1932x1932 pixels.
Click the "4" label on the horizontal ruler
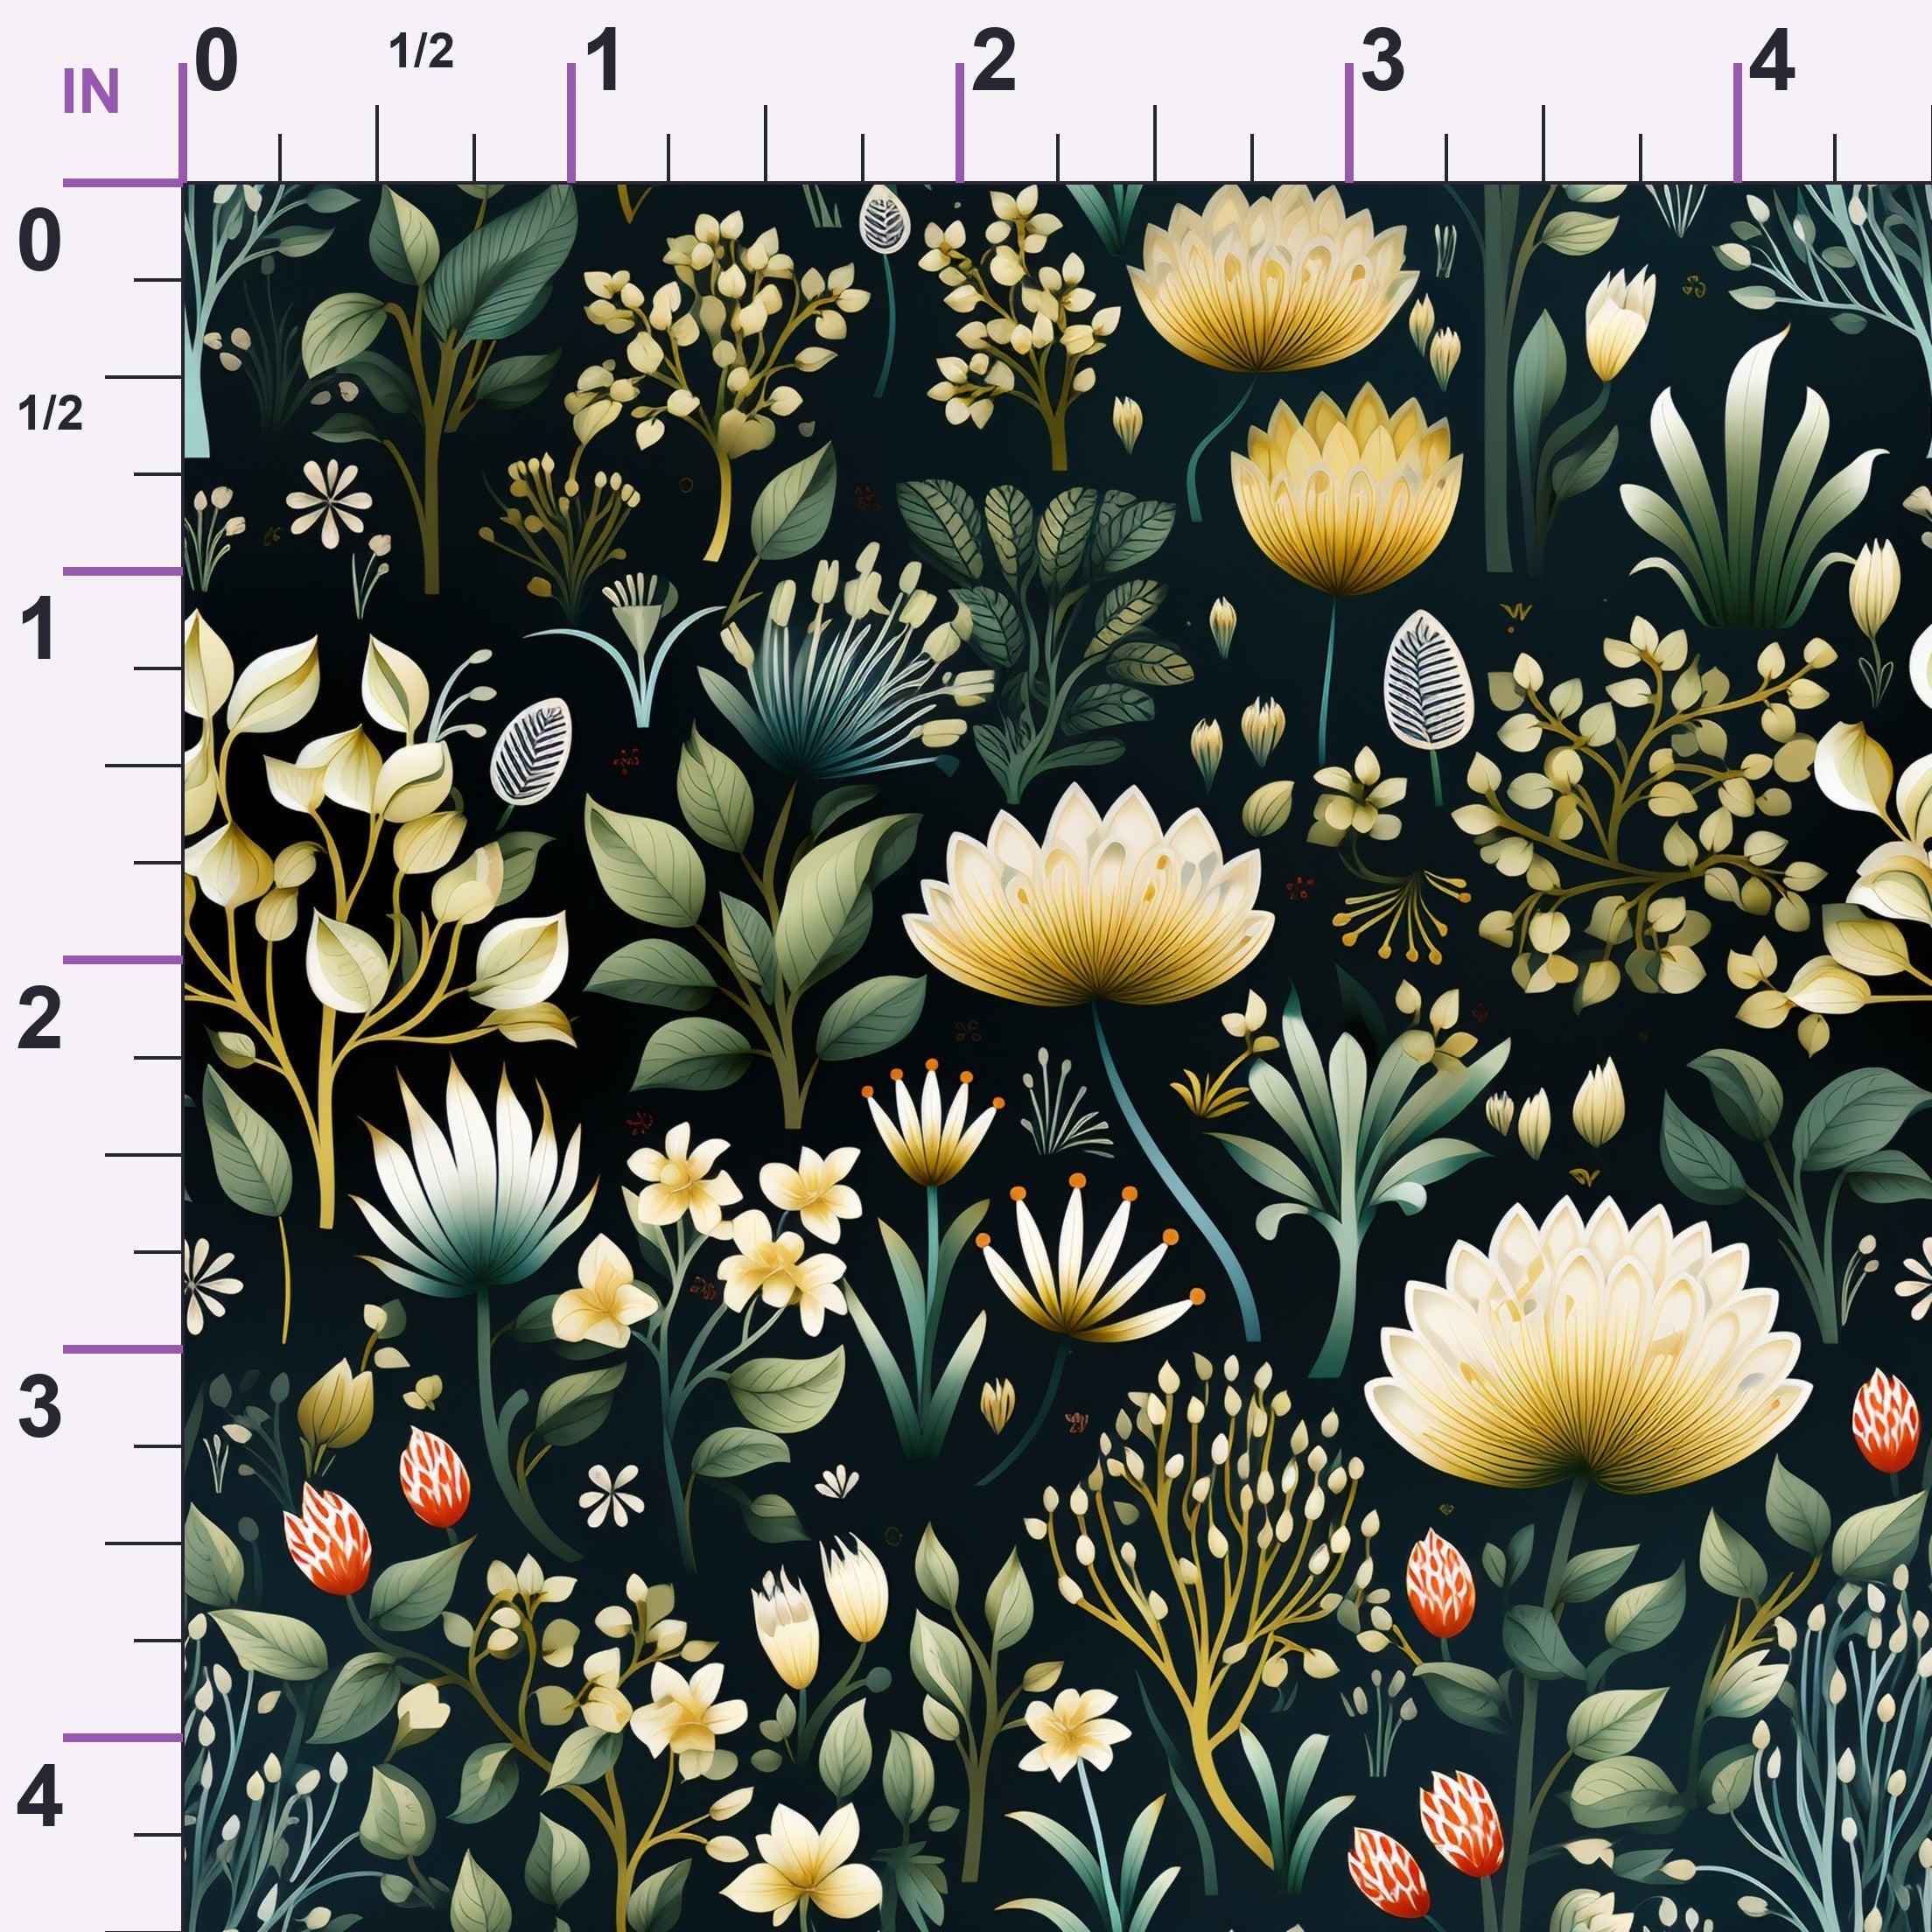click(x=1772, y=60)
